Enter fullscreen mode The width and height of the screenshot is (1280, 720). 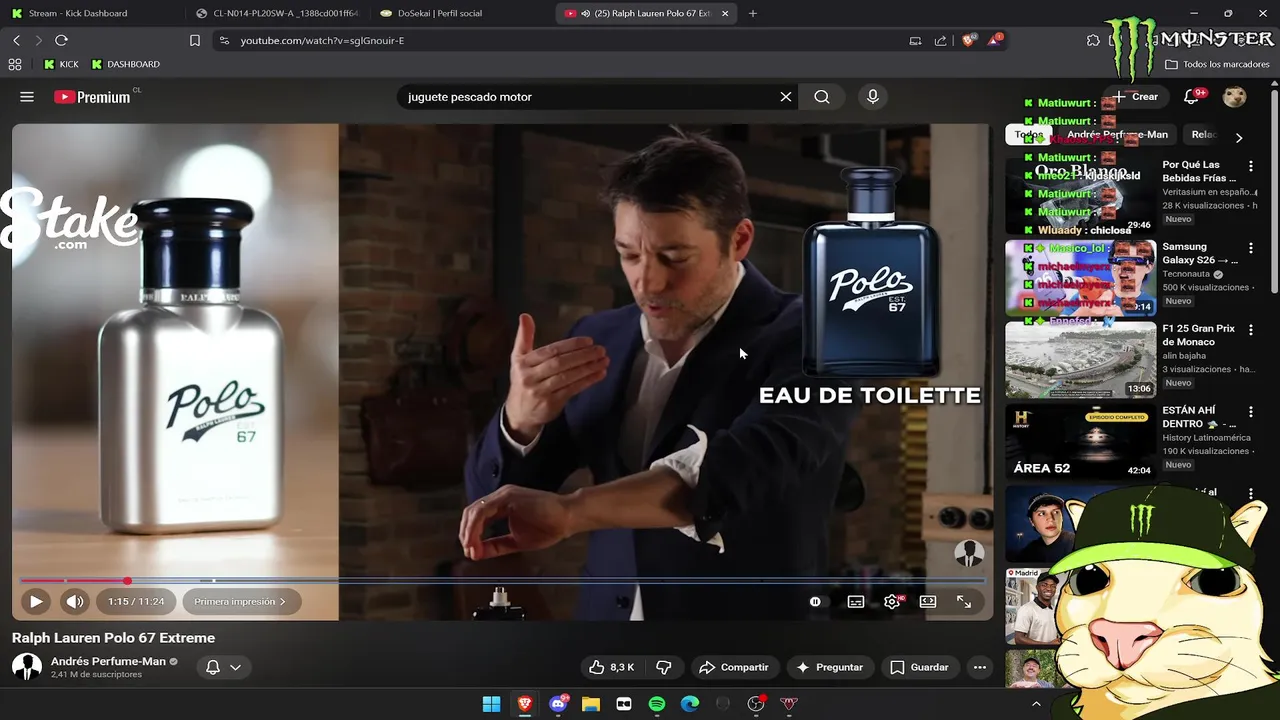coord(964,602)
